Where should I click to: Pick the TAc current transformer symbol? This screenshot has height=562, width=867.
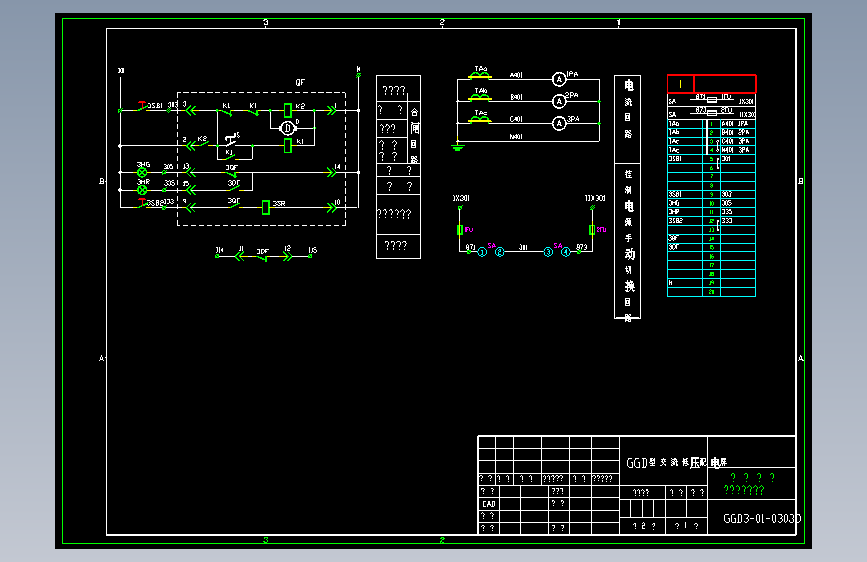pos(479,119)
